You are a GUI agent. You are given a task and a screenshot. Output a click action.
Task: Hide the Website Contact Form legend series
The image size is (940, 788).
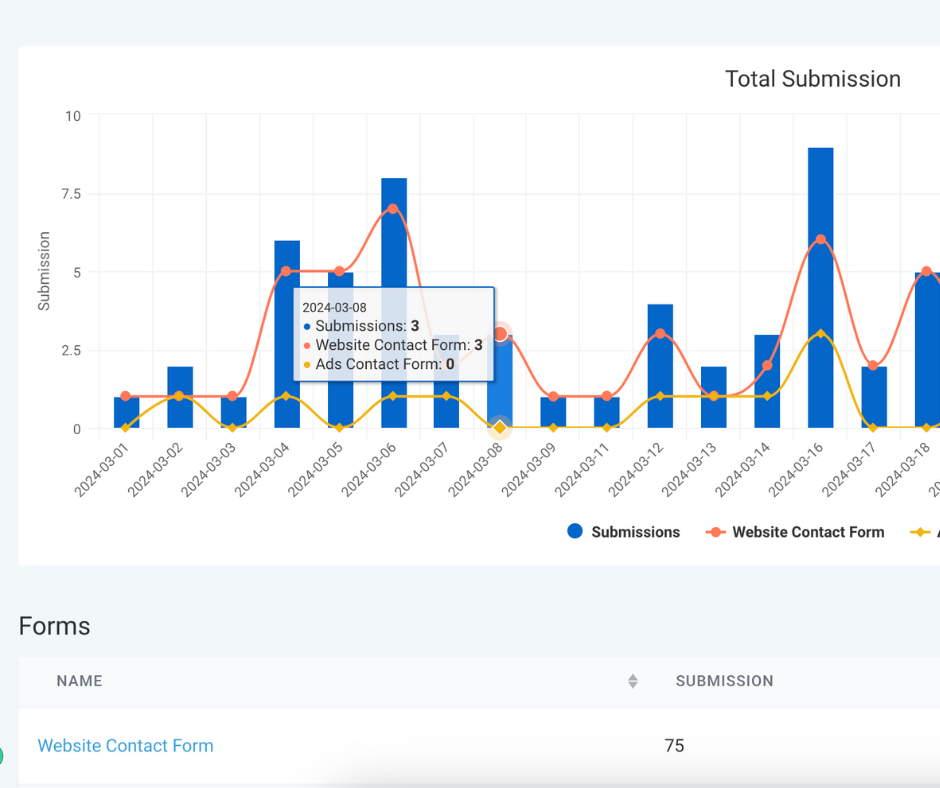(795, 532)
